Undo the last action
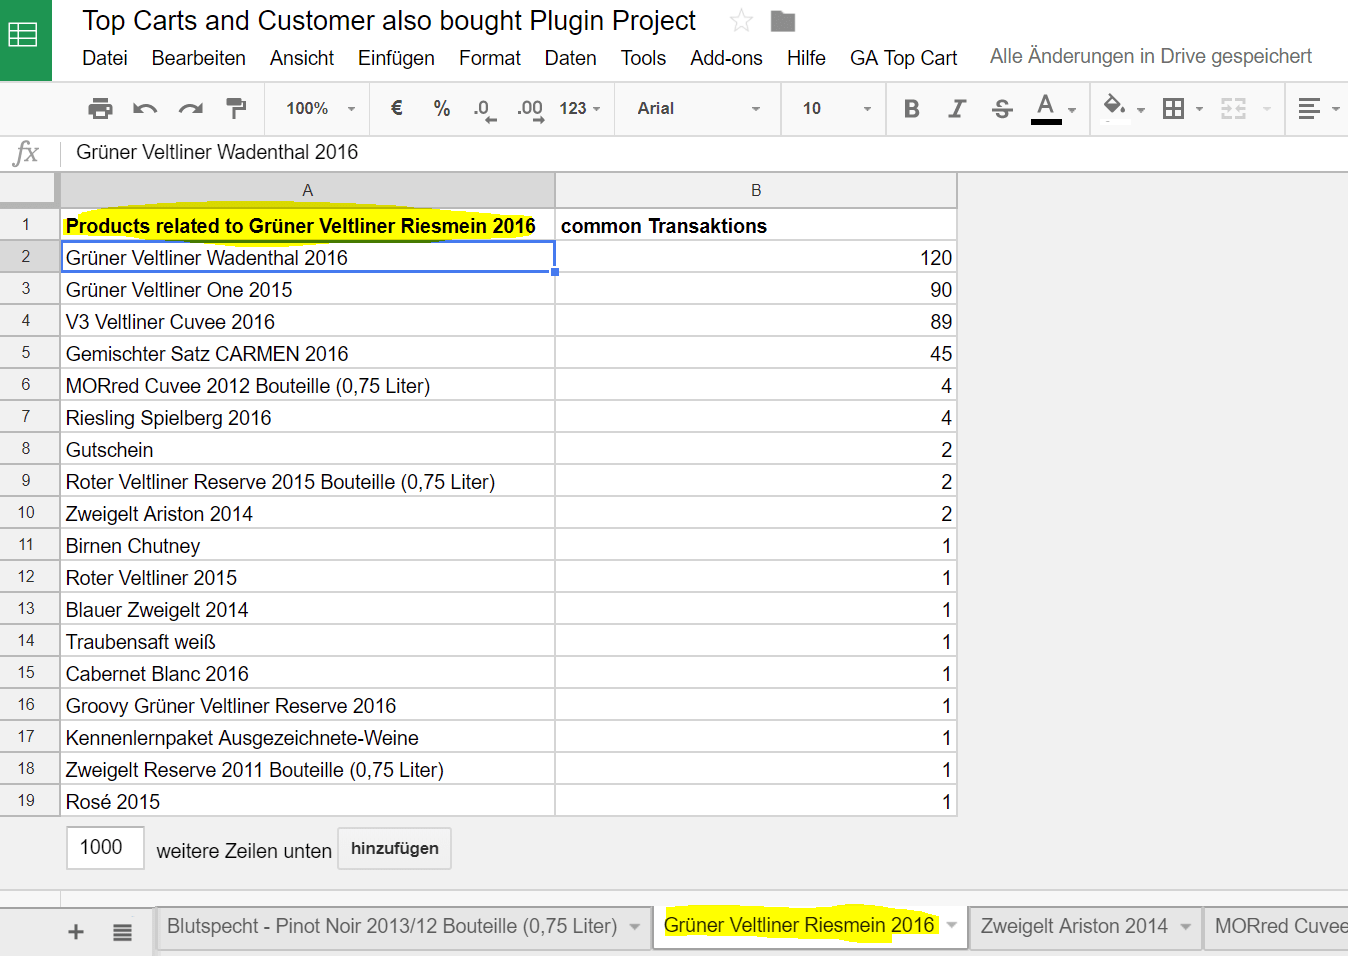1348x956 pixels. pyautogui.click(x=145, y=109)
